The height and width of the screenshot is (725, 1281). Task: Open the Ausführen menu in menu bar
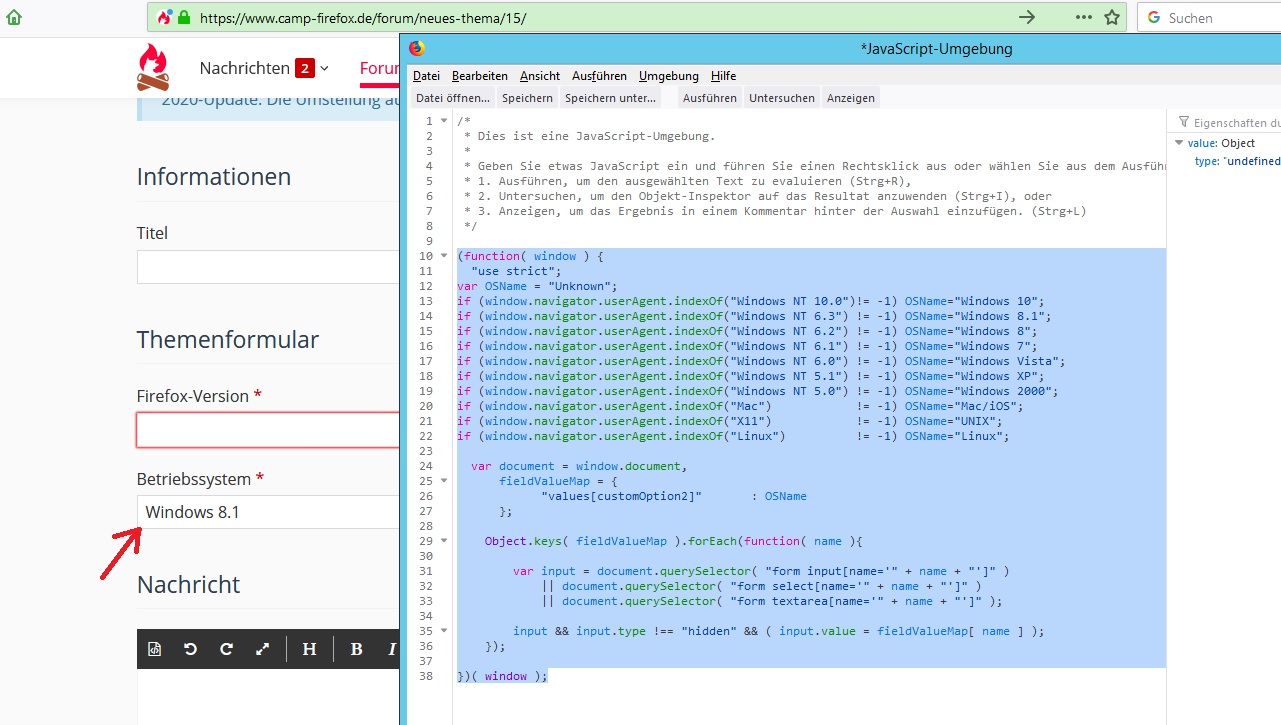pos(599,76)
